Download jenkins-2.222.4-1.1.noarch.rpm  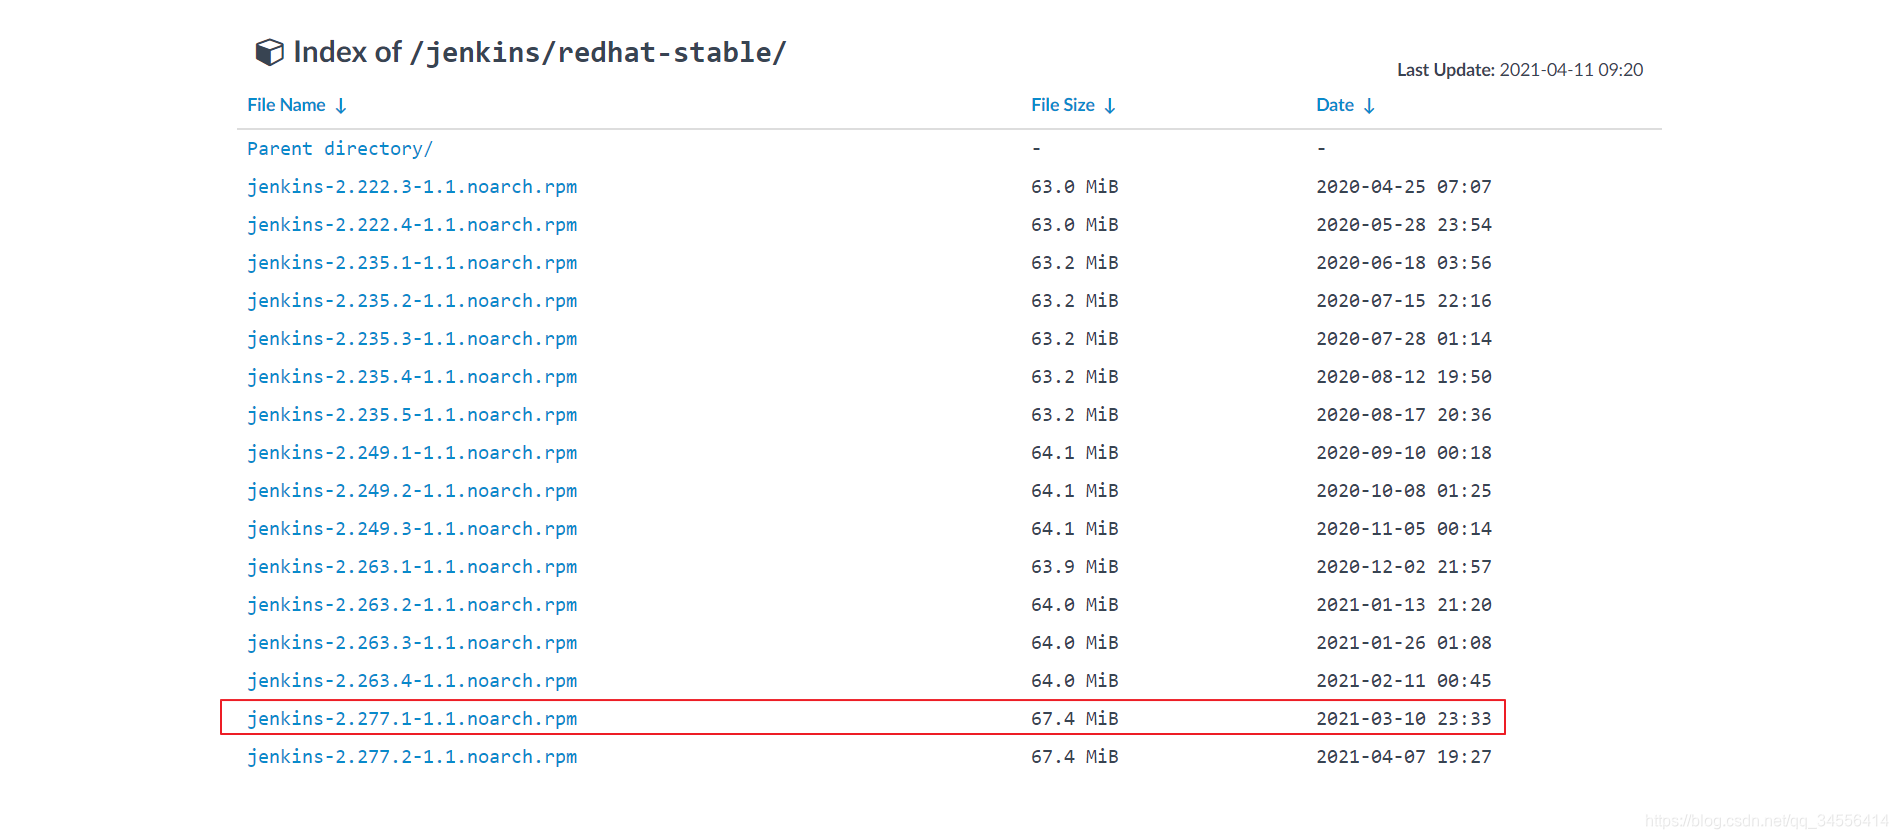coord(412,225)
